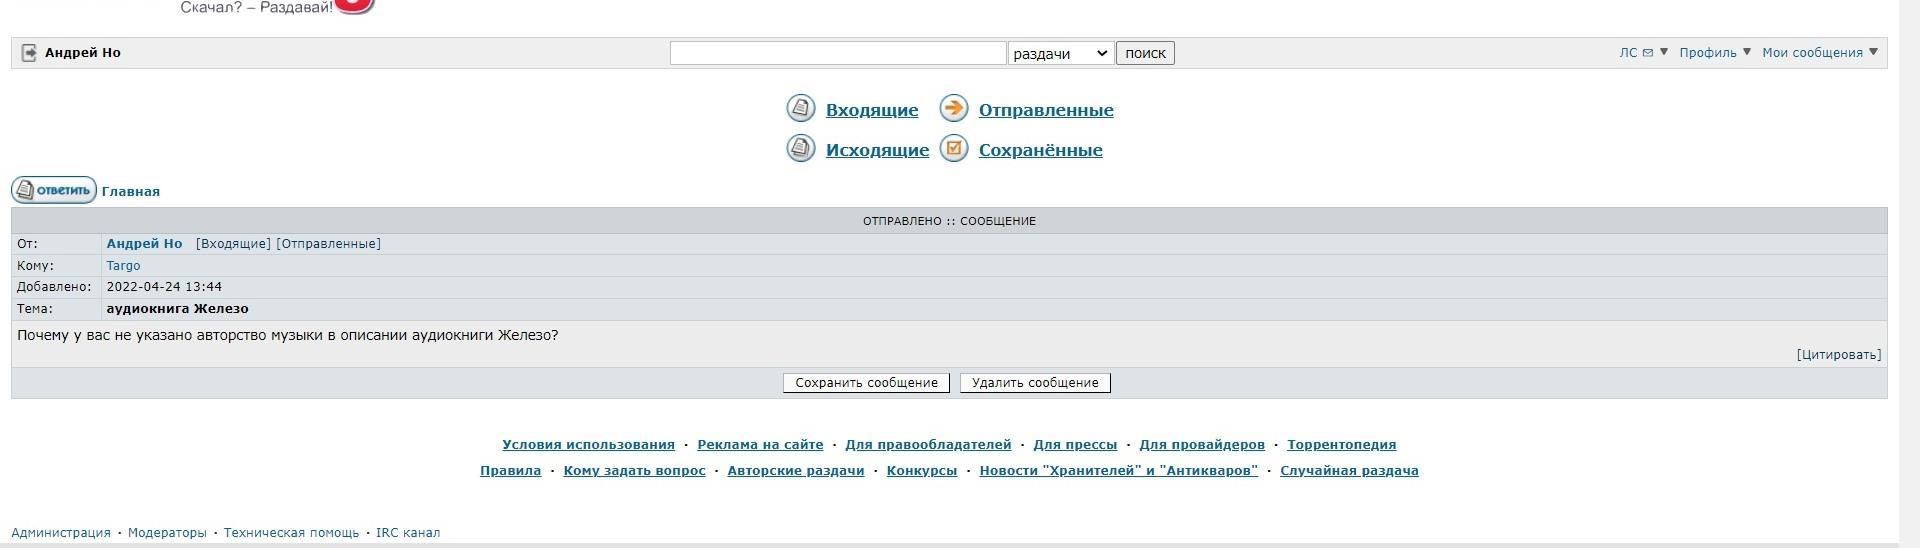Open the IRC канал link
This screenshot has width=1920, height=548.
coord(408,533)
